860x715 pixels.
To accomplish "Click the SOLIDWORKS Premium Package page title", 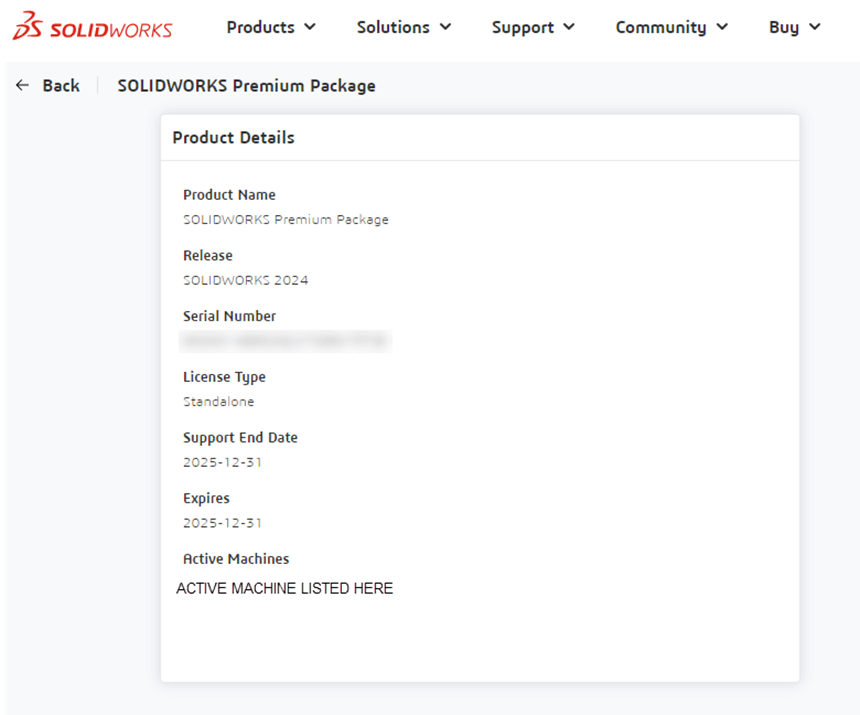I will click(246, 86).
